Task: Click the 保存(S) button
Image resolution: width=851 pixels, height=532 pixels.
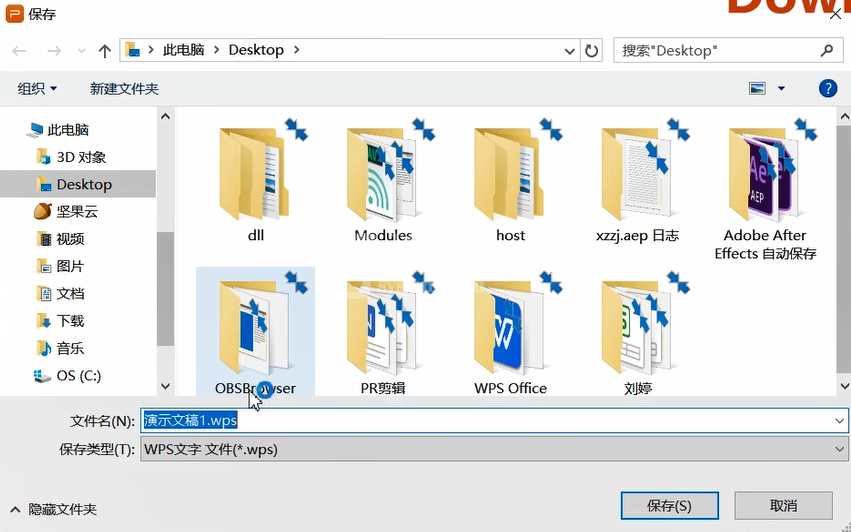Action: (670, 506)
